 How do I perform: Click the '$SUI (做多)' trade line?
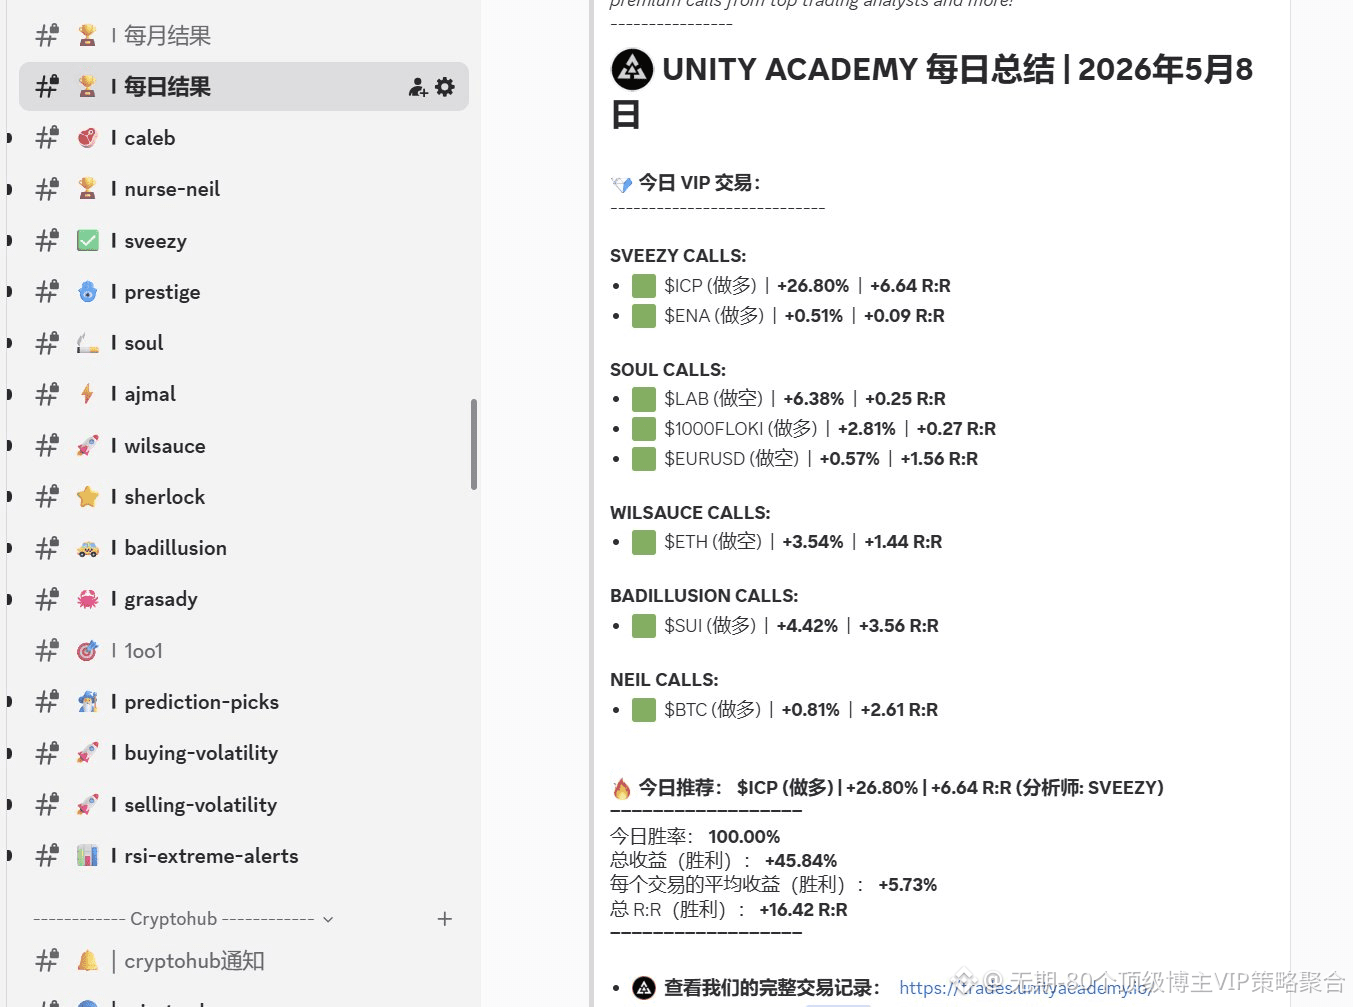click(x=785, y=626)
